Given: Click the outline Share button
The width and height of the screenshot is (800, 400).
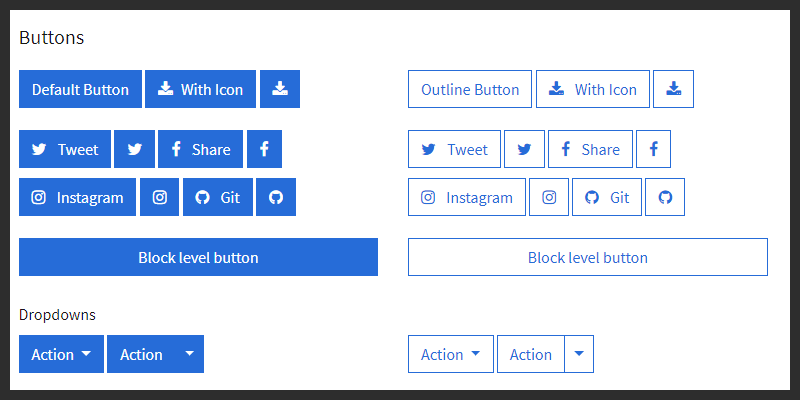Looking at the screenshot, I should pyautogui.click(x=590, y=149).
